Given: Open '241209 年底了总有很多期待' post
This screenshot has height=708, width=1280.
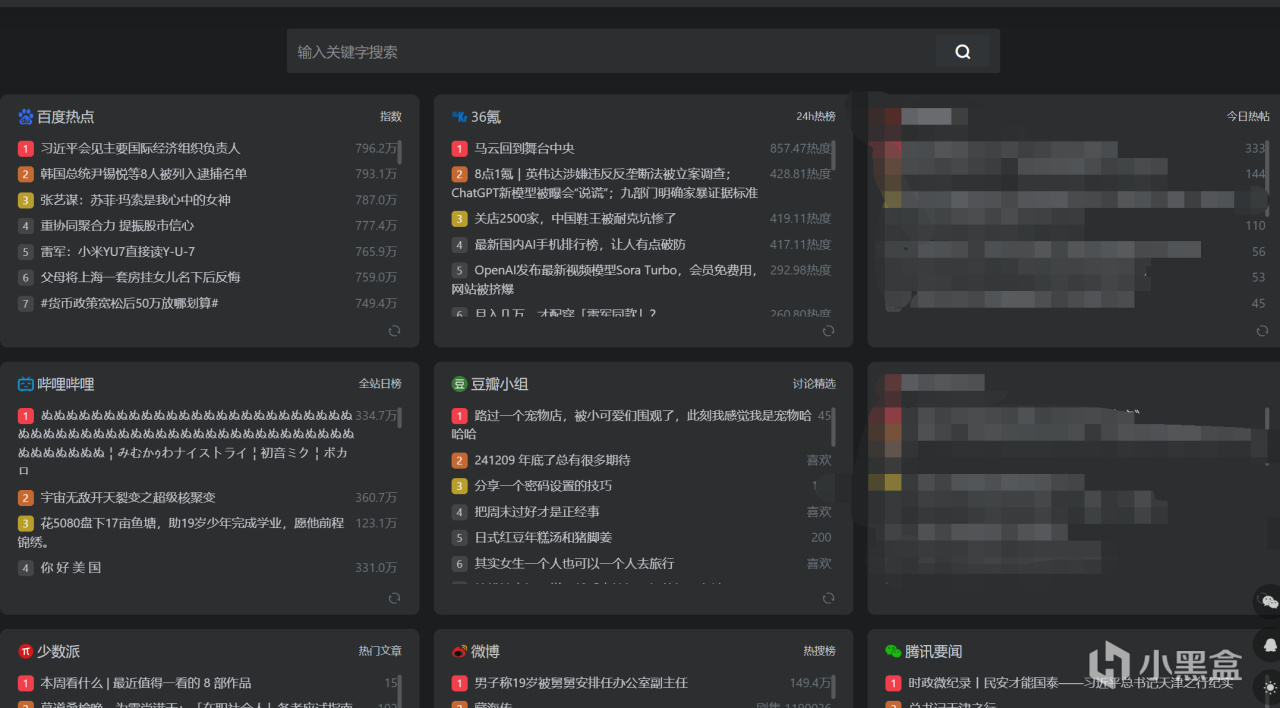Looking at the screenshot, I should [552, 460].
